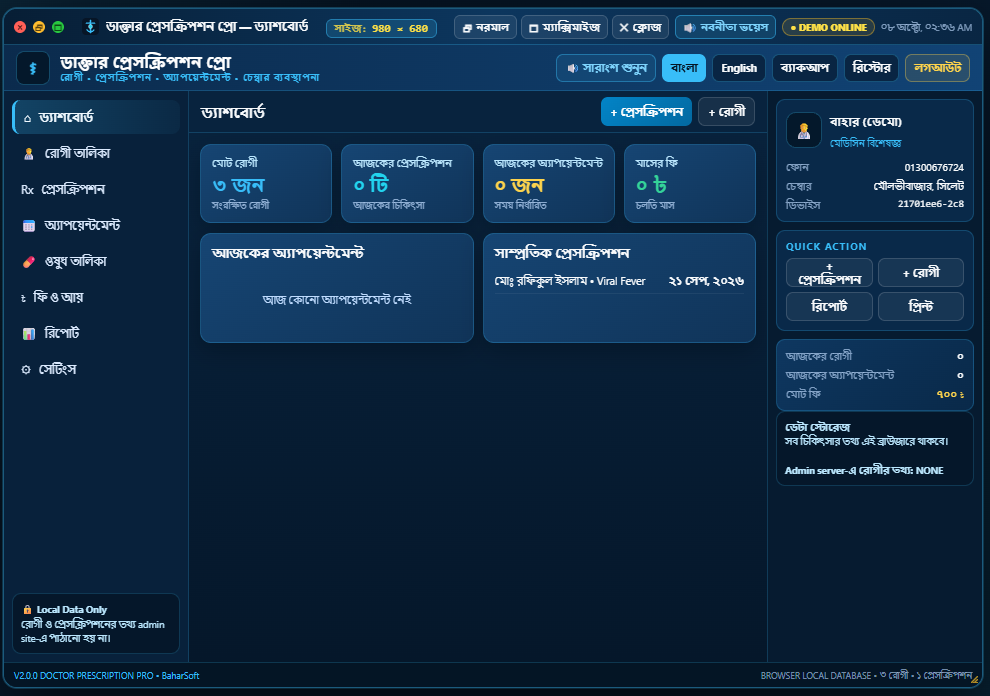Click মেডিসিন বিশেষজ্ঞ under doctor name
990x696 pixels.
click(865, 143)
